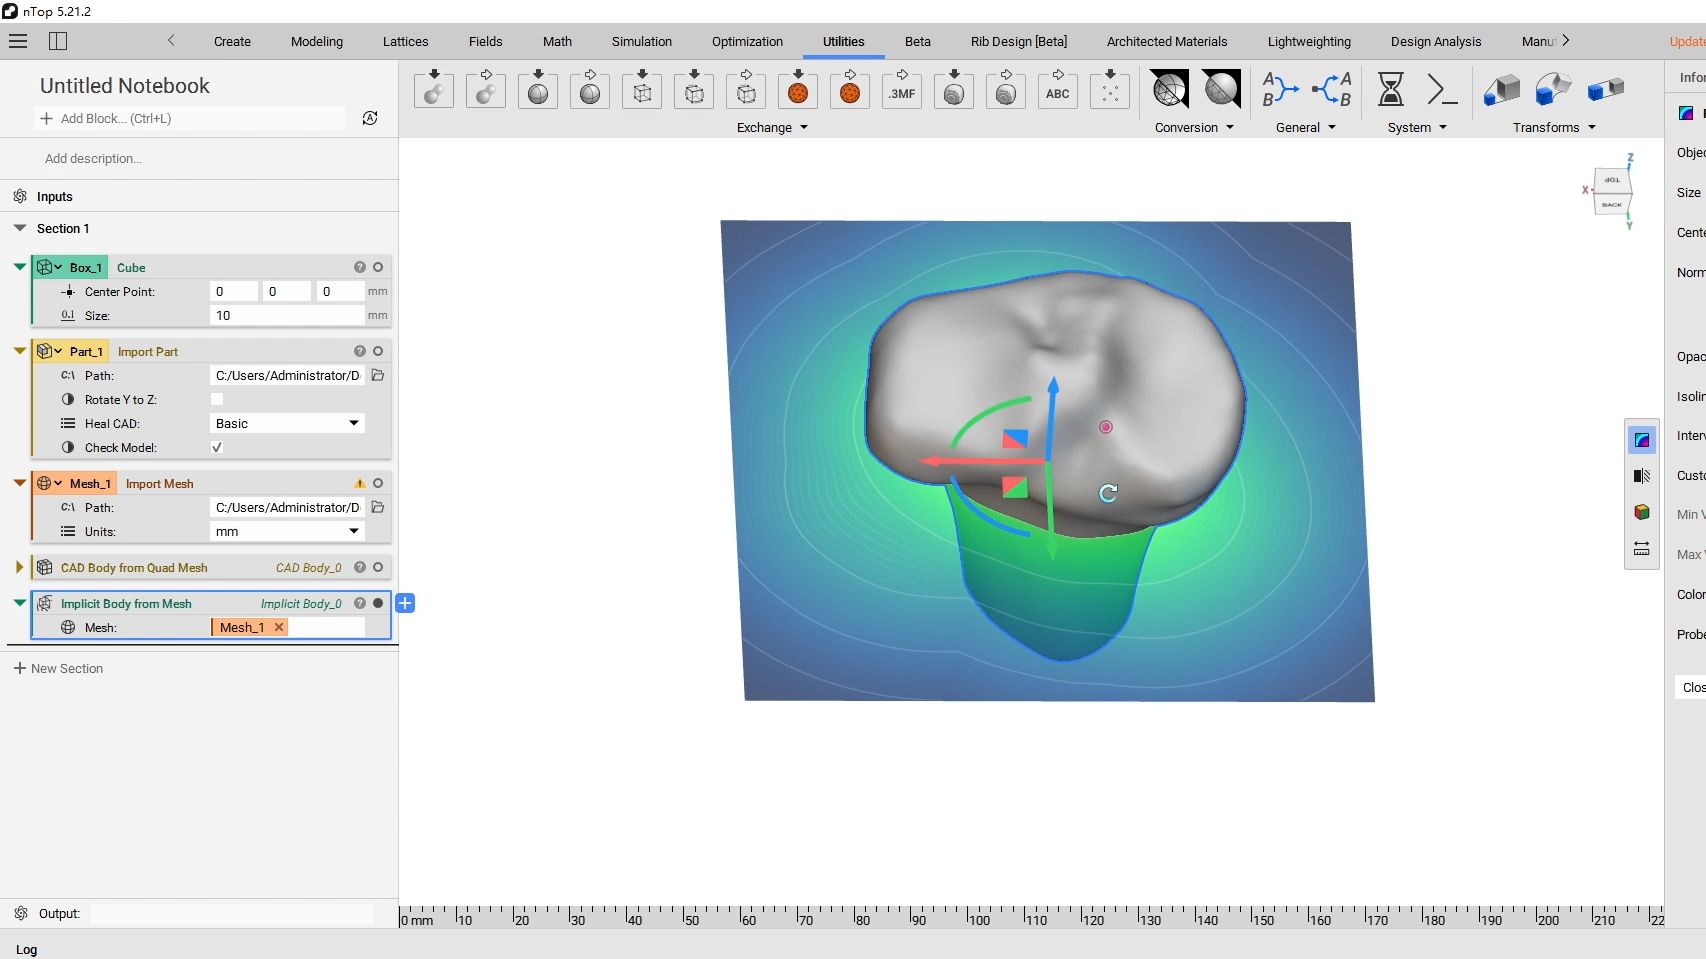Switch to the Lattices ribbon tab
The image size is (1706, 959).
coord(405,41)
